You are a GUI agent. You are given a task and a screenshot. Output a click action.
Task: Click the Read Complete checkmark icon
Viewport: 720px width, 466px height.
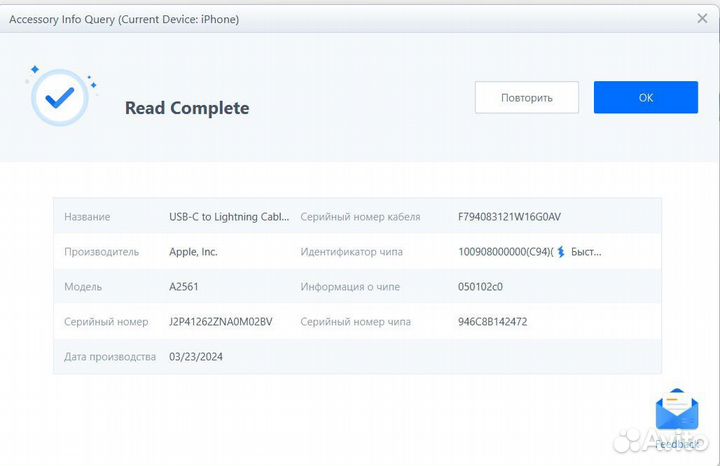coord(60,97)
